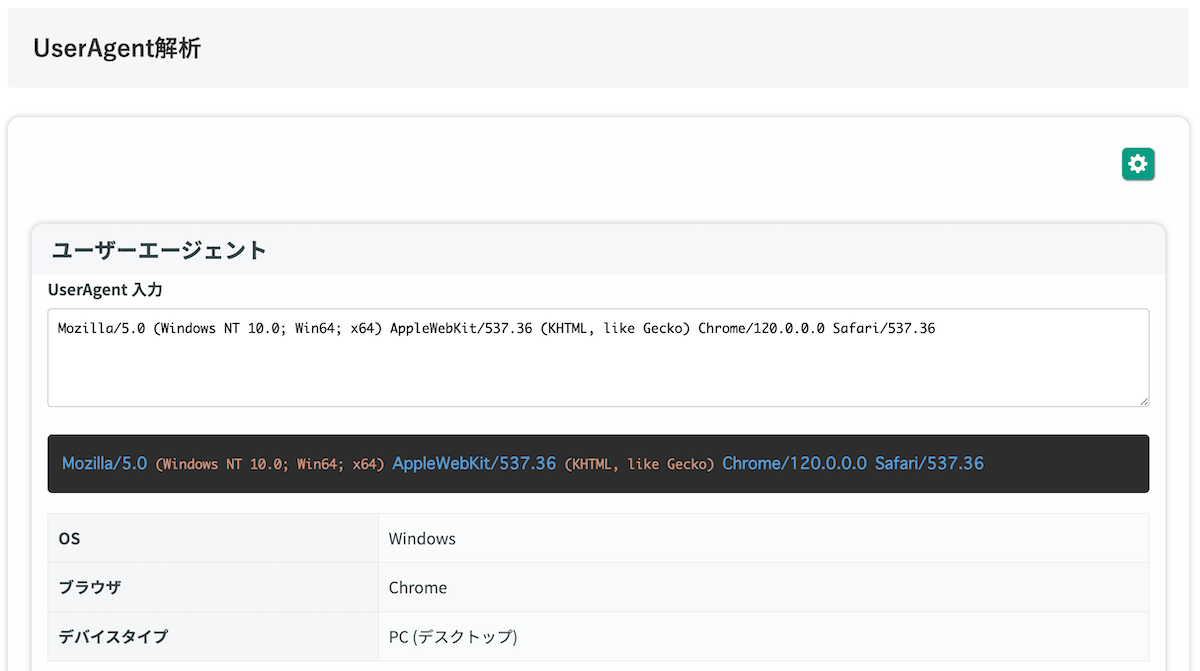Screen dimensions: 1200x671
Task: Select the Chrome value in the browser row
Action: (417, 587)
